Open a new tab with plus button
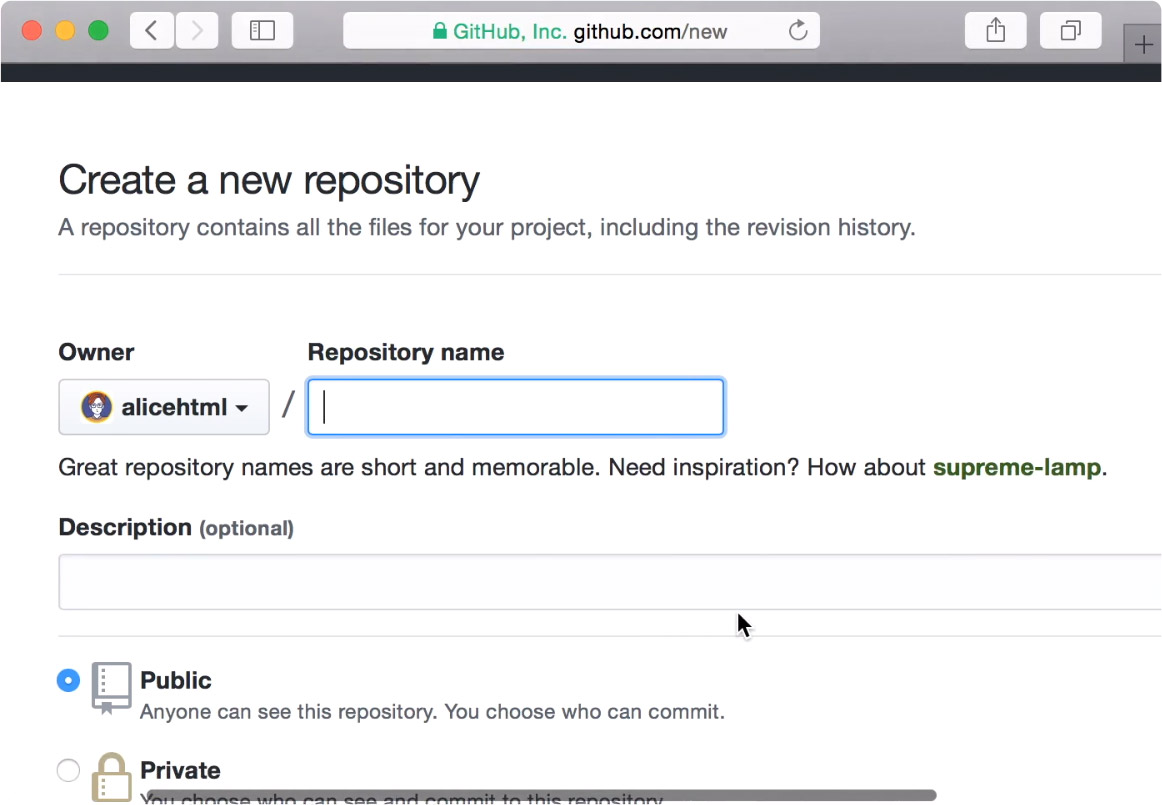This screenshot has width=1162, height=805. click(1143, 45)
